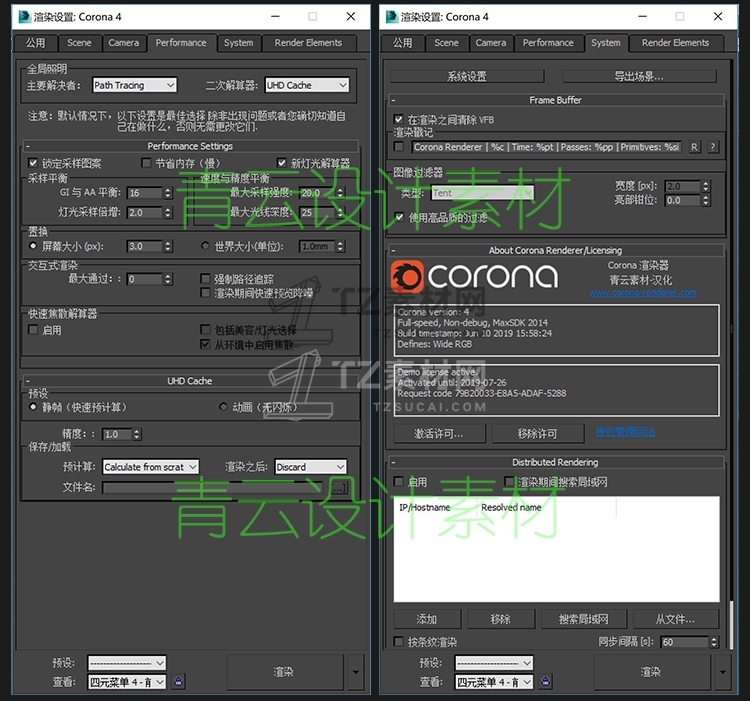Select 屏幕大小 (px) radio button
Viewport: 750px width, 701px height.
33,246
